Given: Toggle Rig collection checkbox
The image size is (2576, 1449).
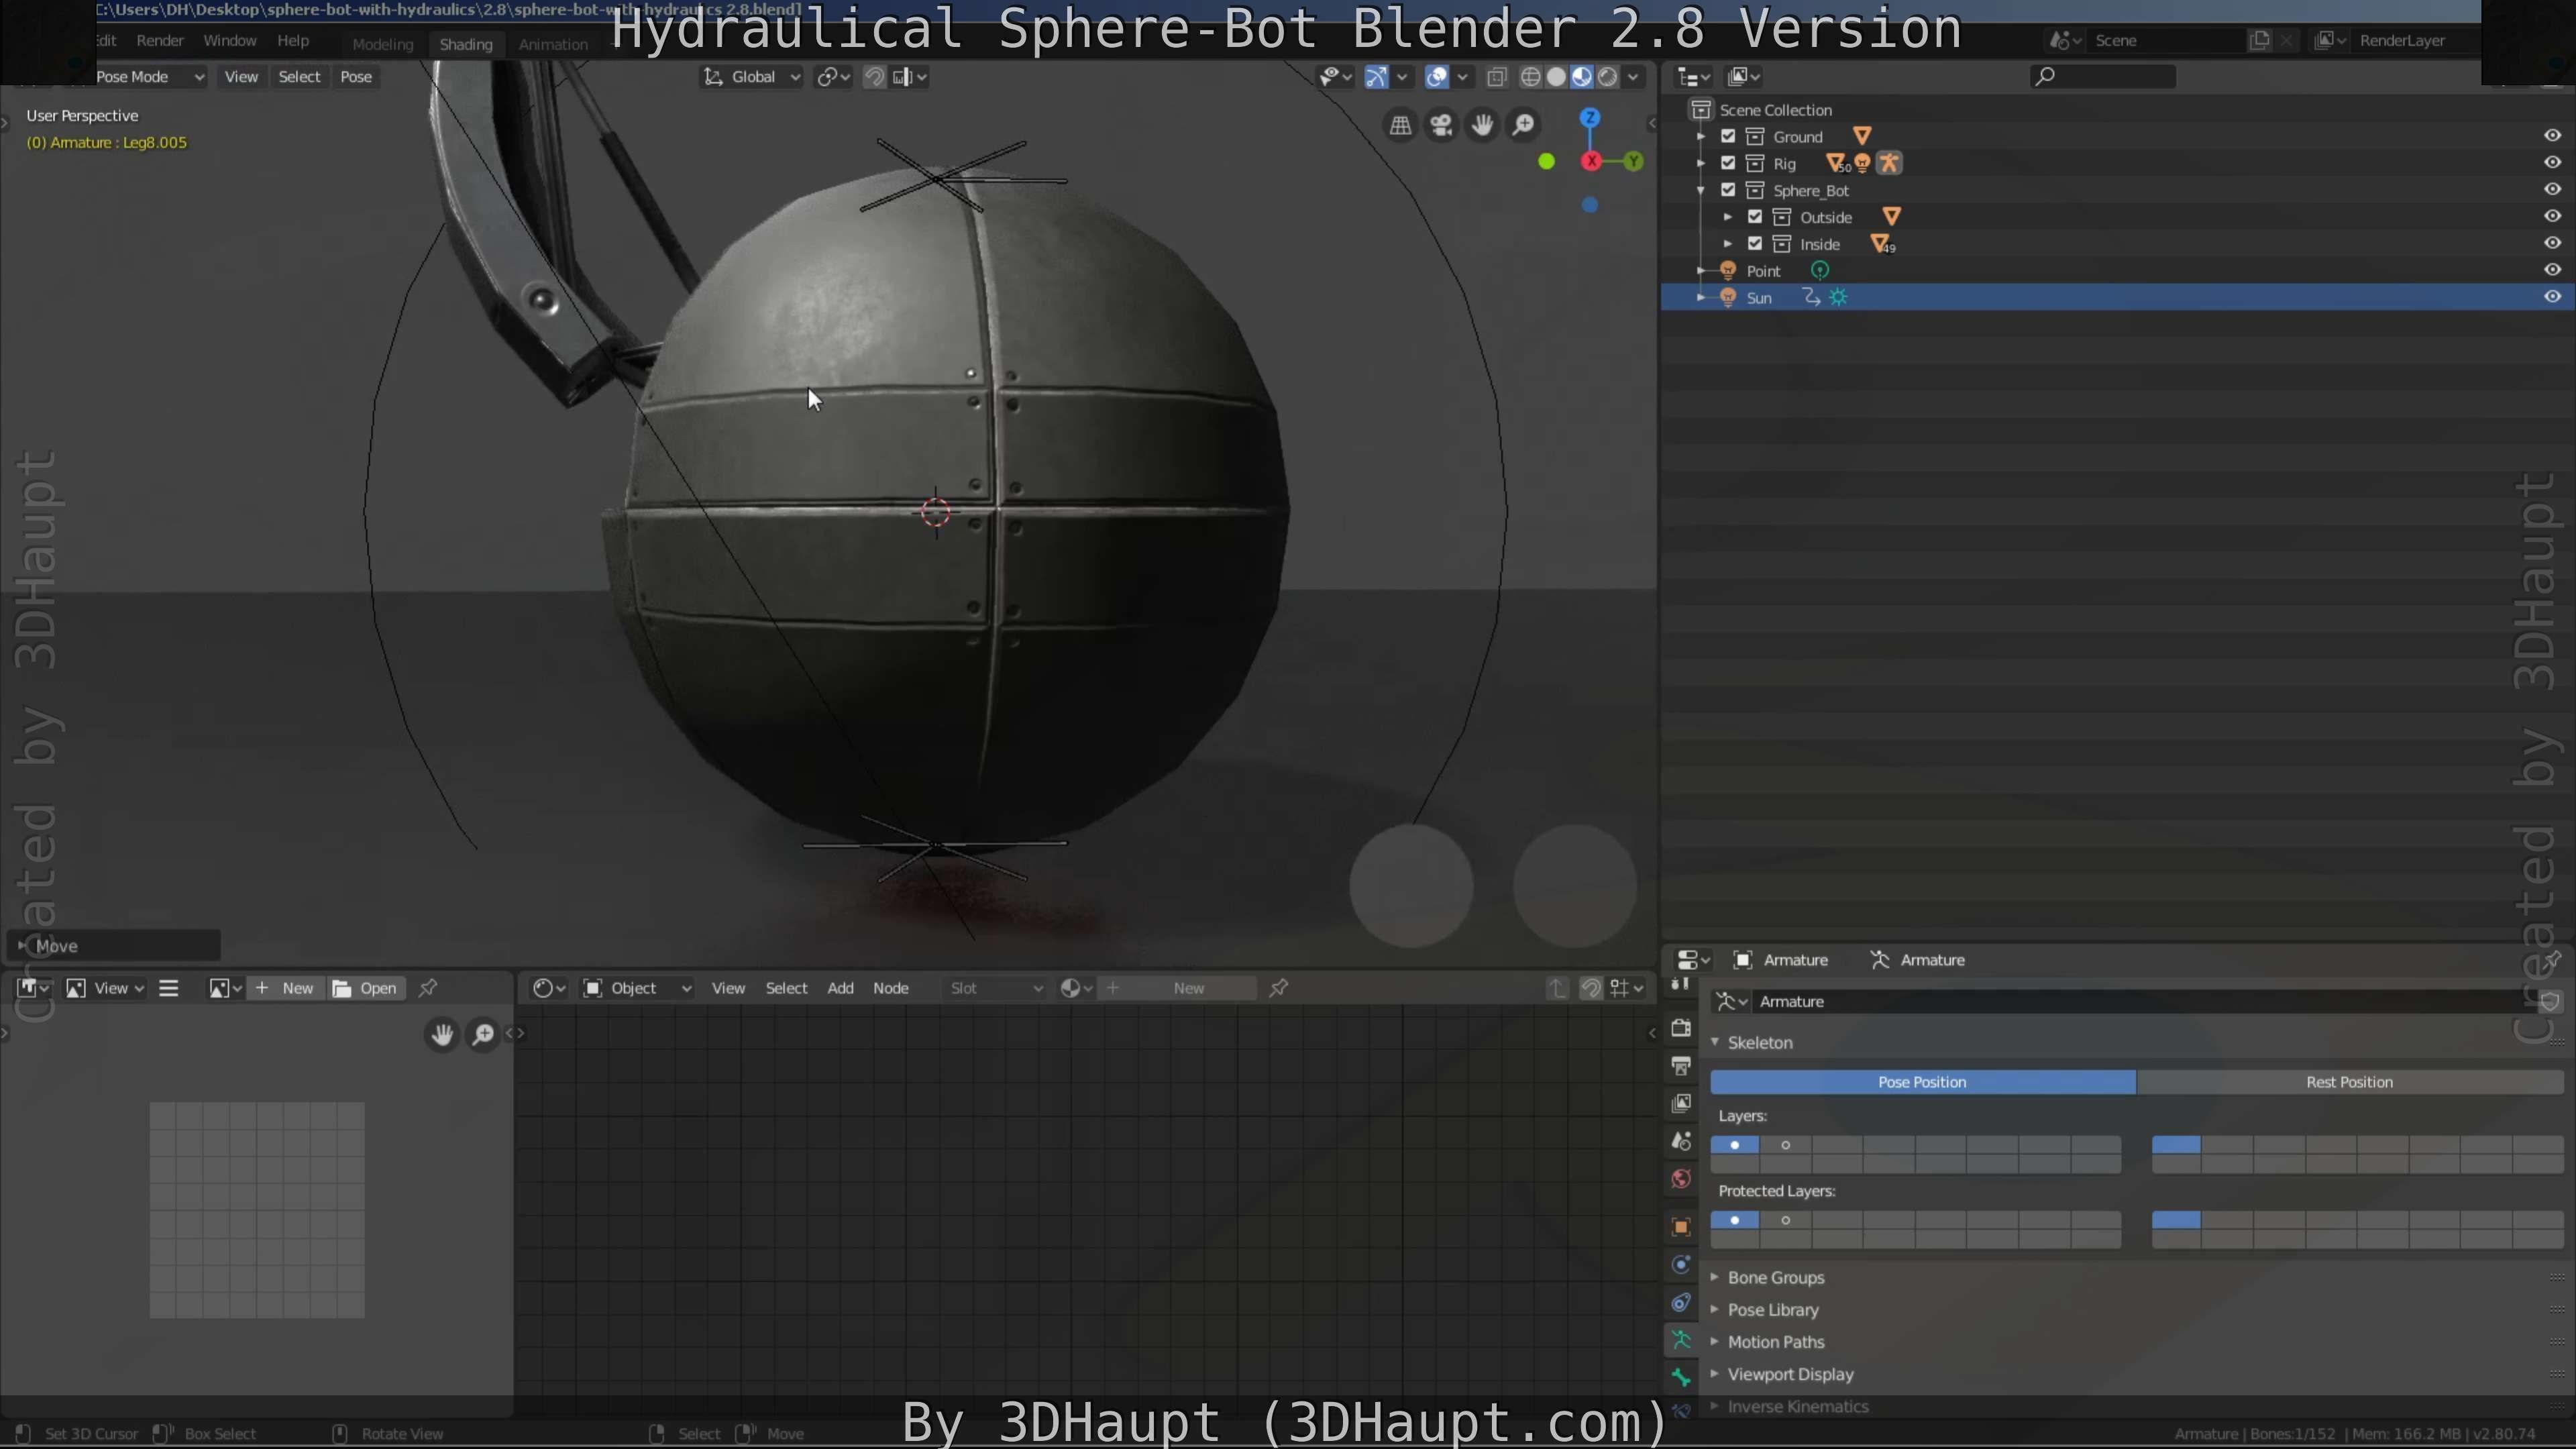Looking at the screenshot, I should pos(1728,163).
